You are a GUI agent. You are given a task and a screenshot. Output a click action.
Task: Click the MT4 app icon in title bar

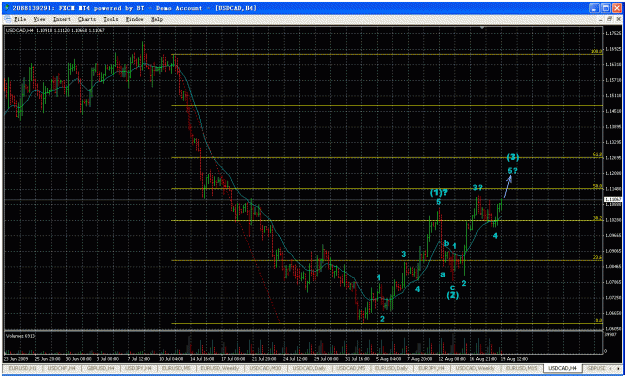7,8
